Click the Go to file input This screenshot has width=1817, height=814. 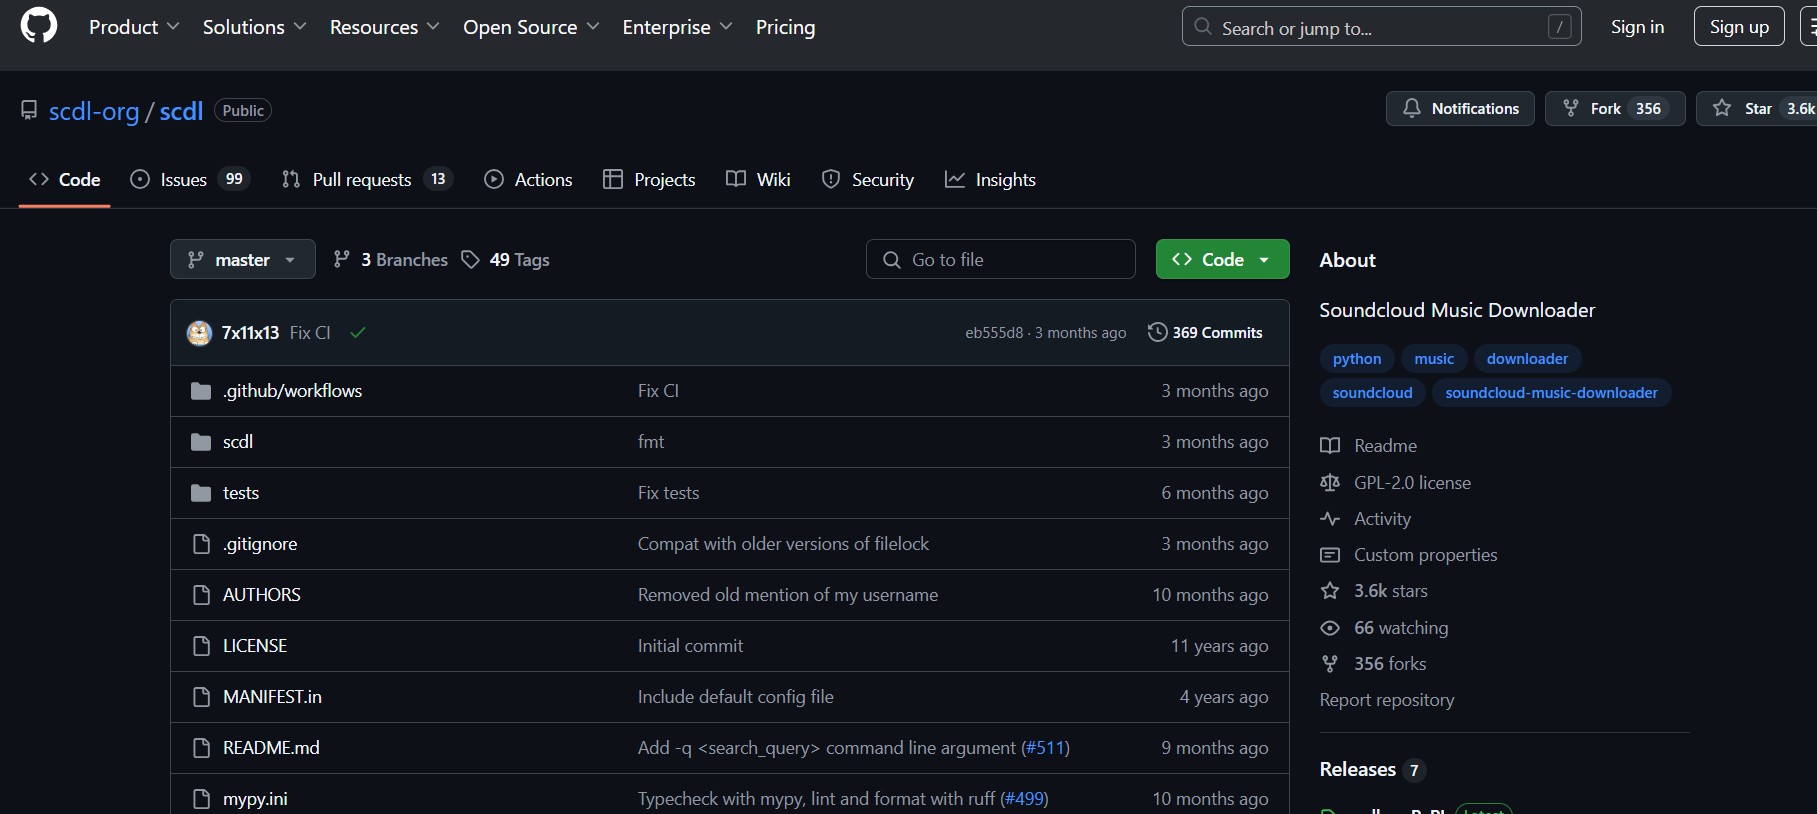[x=1000, y=260]
